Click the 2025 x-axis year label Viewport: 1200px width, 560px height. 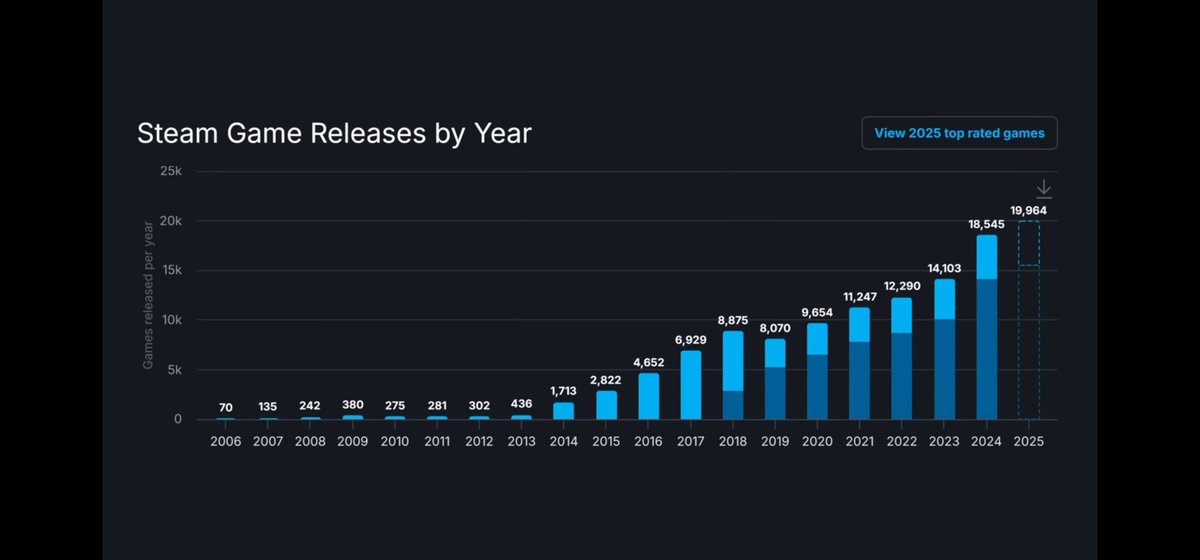click(x=1029, y=441)
